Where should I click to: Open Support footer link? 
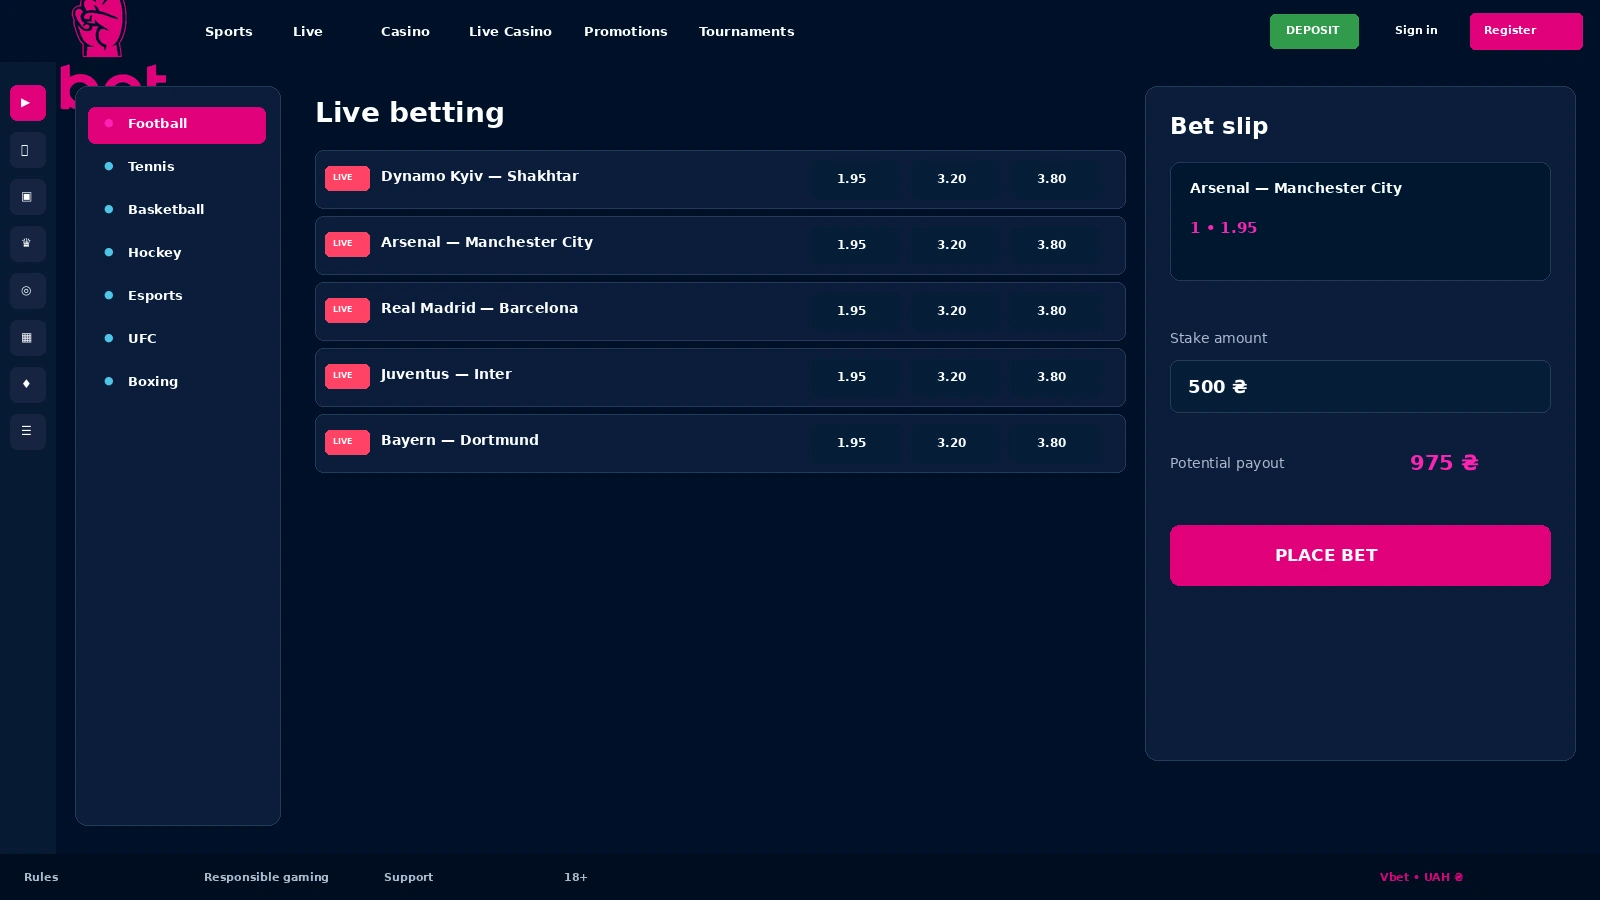coord(408,877)
